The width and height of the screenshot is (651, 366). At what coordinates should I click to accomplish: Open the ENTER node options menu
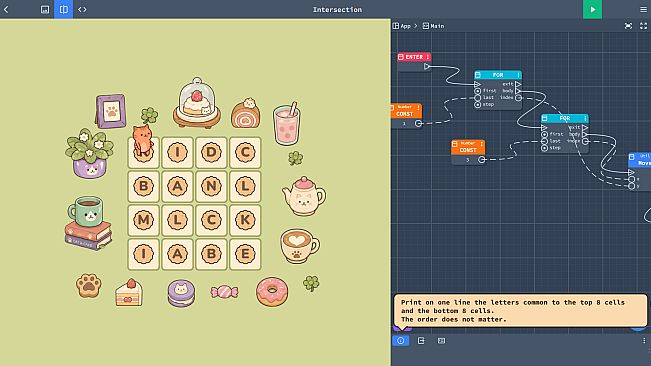tap(428, 57)
